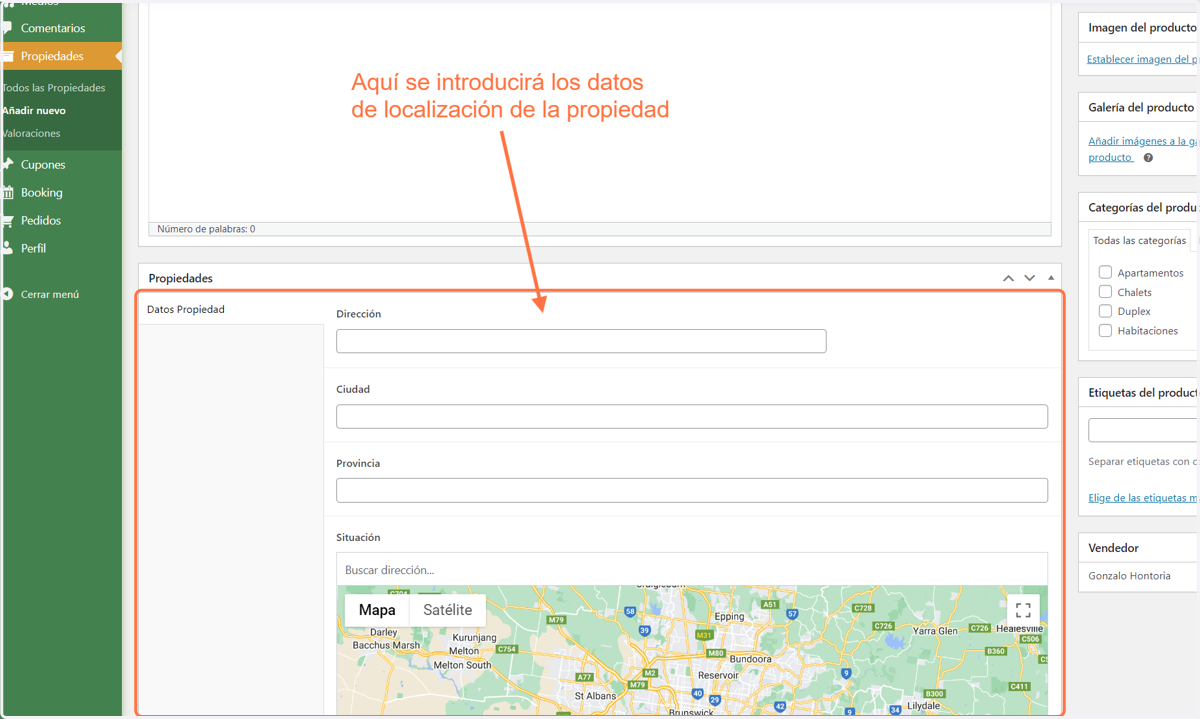The image size is (1200, 719).
Task: Switch to Todas las categorías tab
Action: click(1140, 240)
